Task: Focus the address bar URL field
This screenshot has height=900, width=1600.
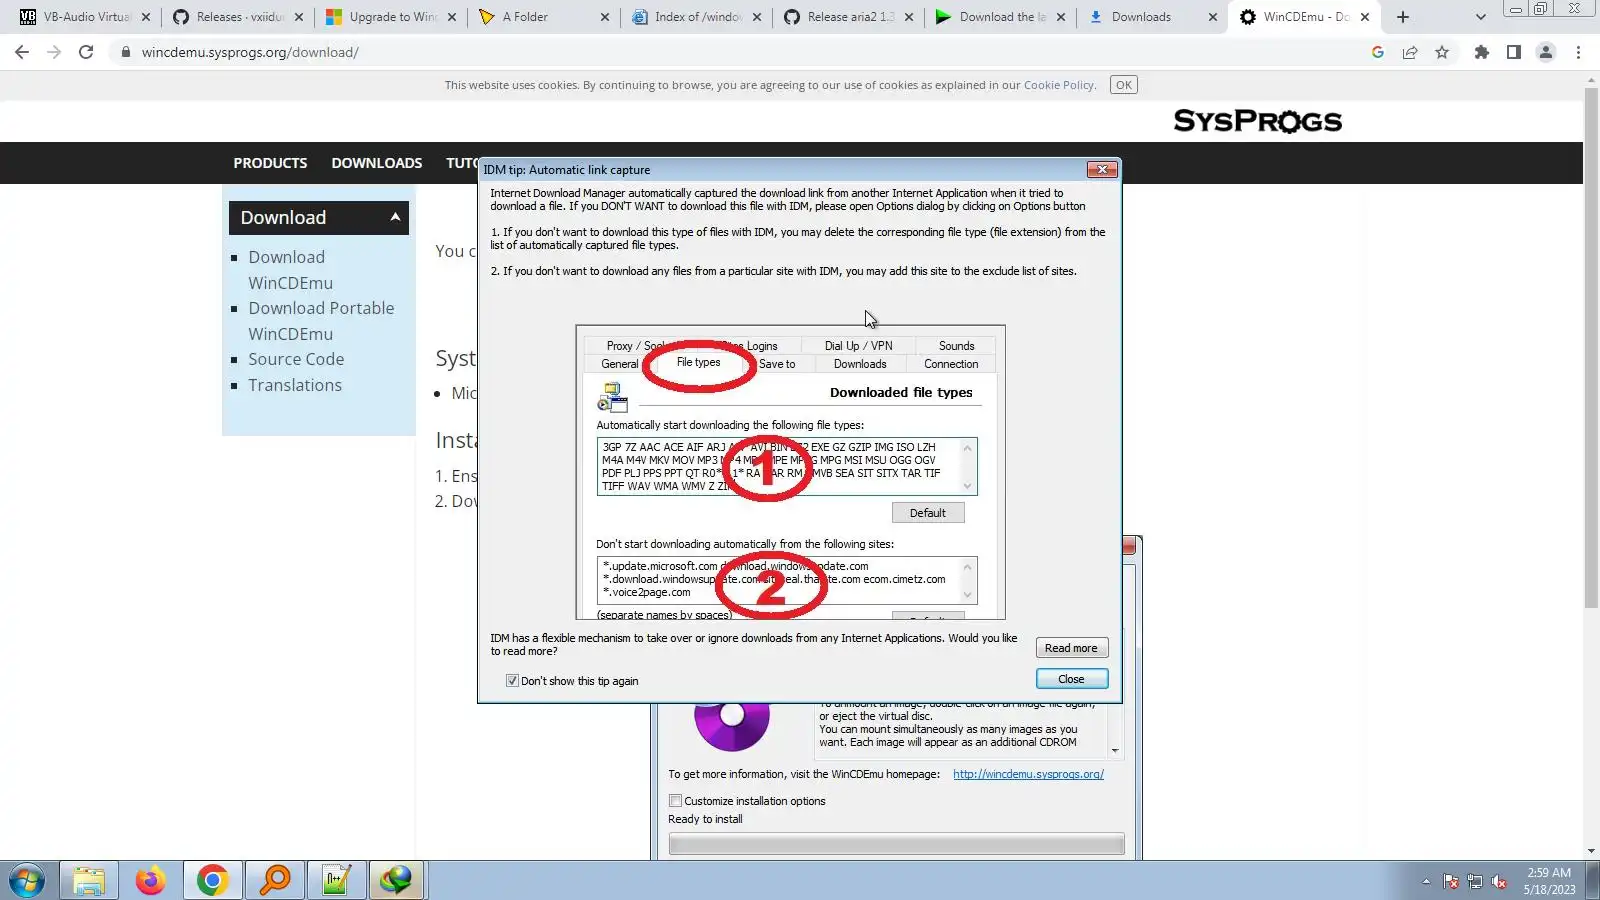Action: pos(740,52)
